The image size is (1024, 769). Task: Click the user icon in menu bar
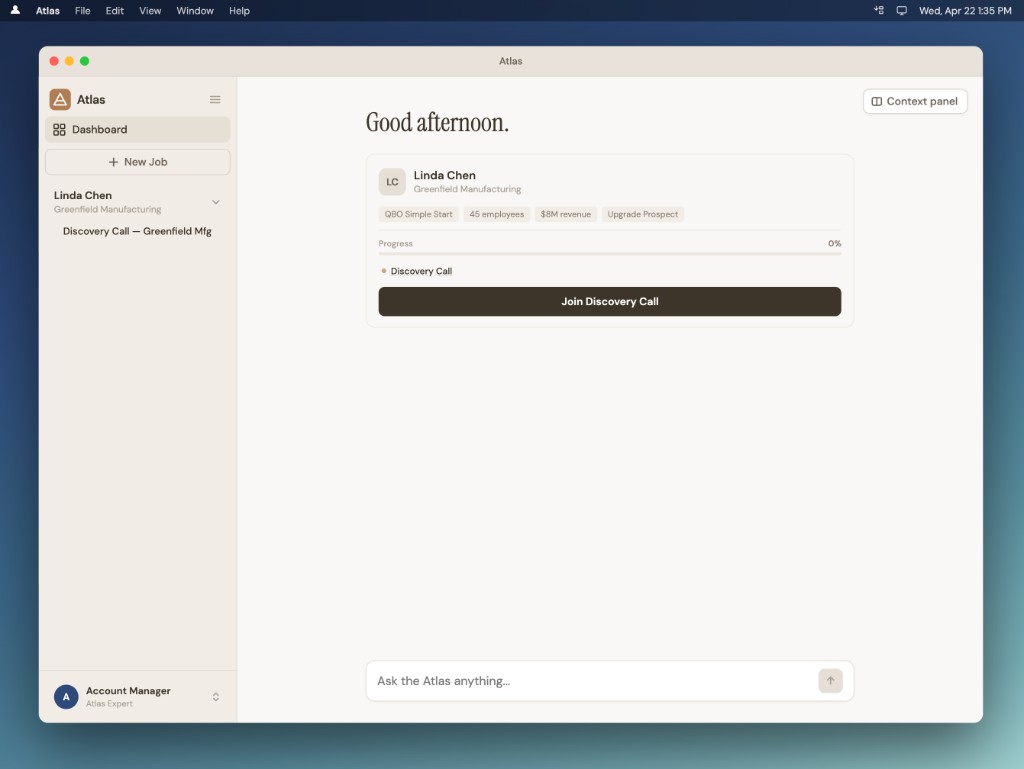coord(15,10)
